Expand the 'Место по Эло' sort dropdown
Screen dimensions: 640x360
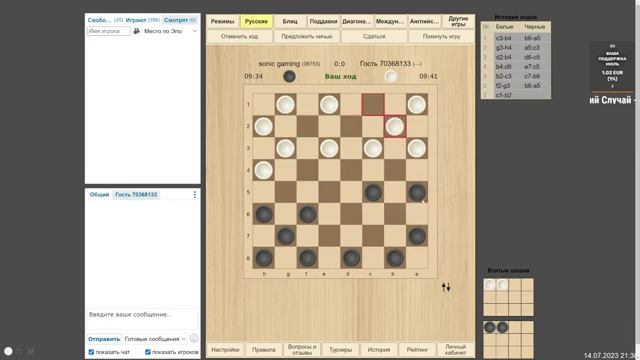[171, 31]
